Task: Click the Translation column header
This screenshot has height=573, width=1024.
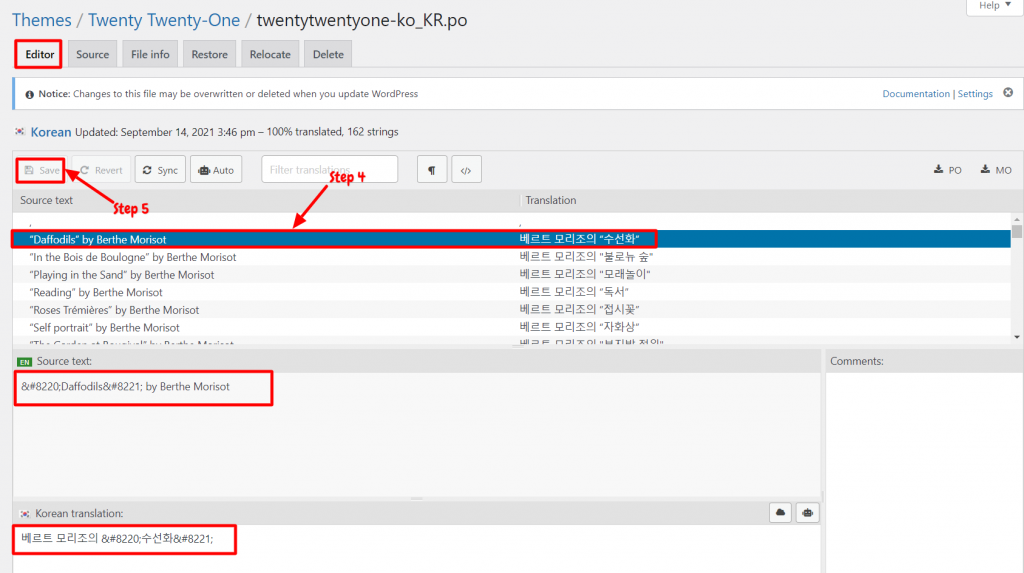Action: click(x=551, y=200)
